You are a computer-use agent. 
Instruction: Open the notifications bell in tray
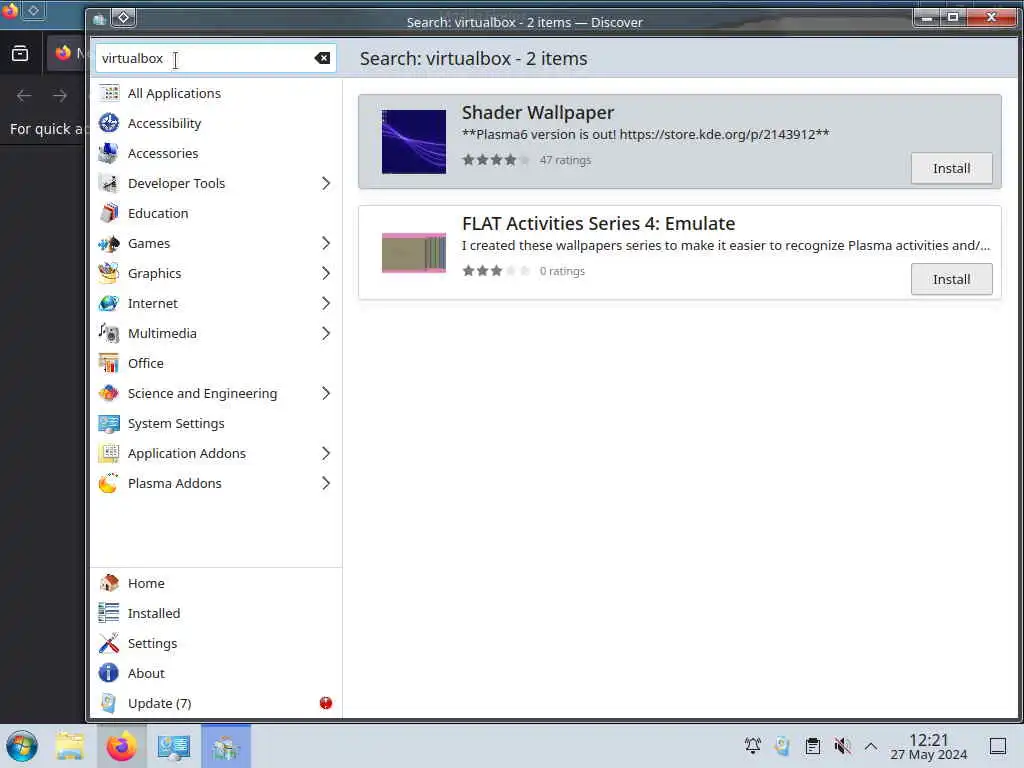pos(753,746)
